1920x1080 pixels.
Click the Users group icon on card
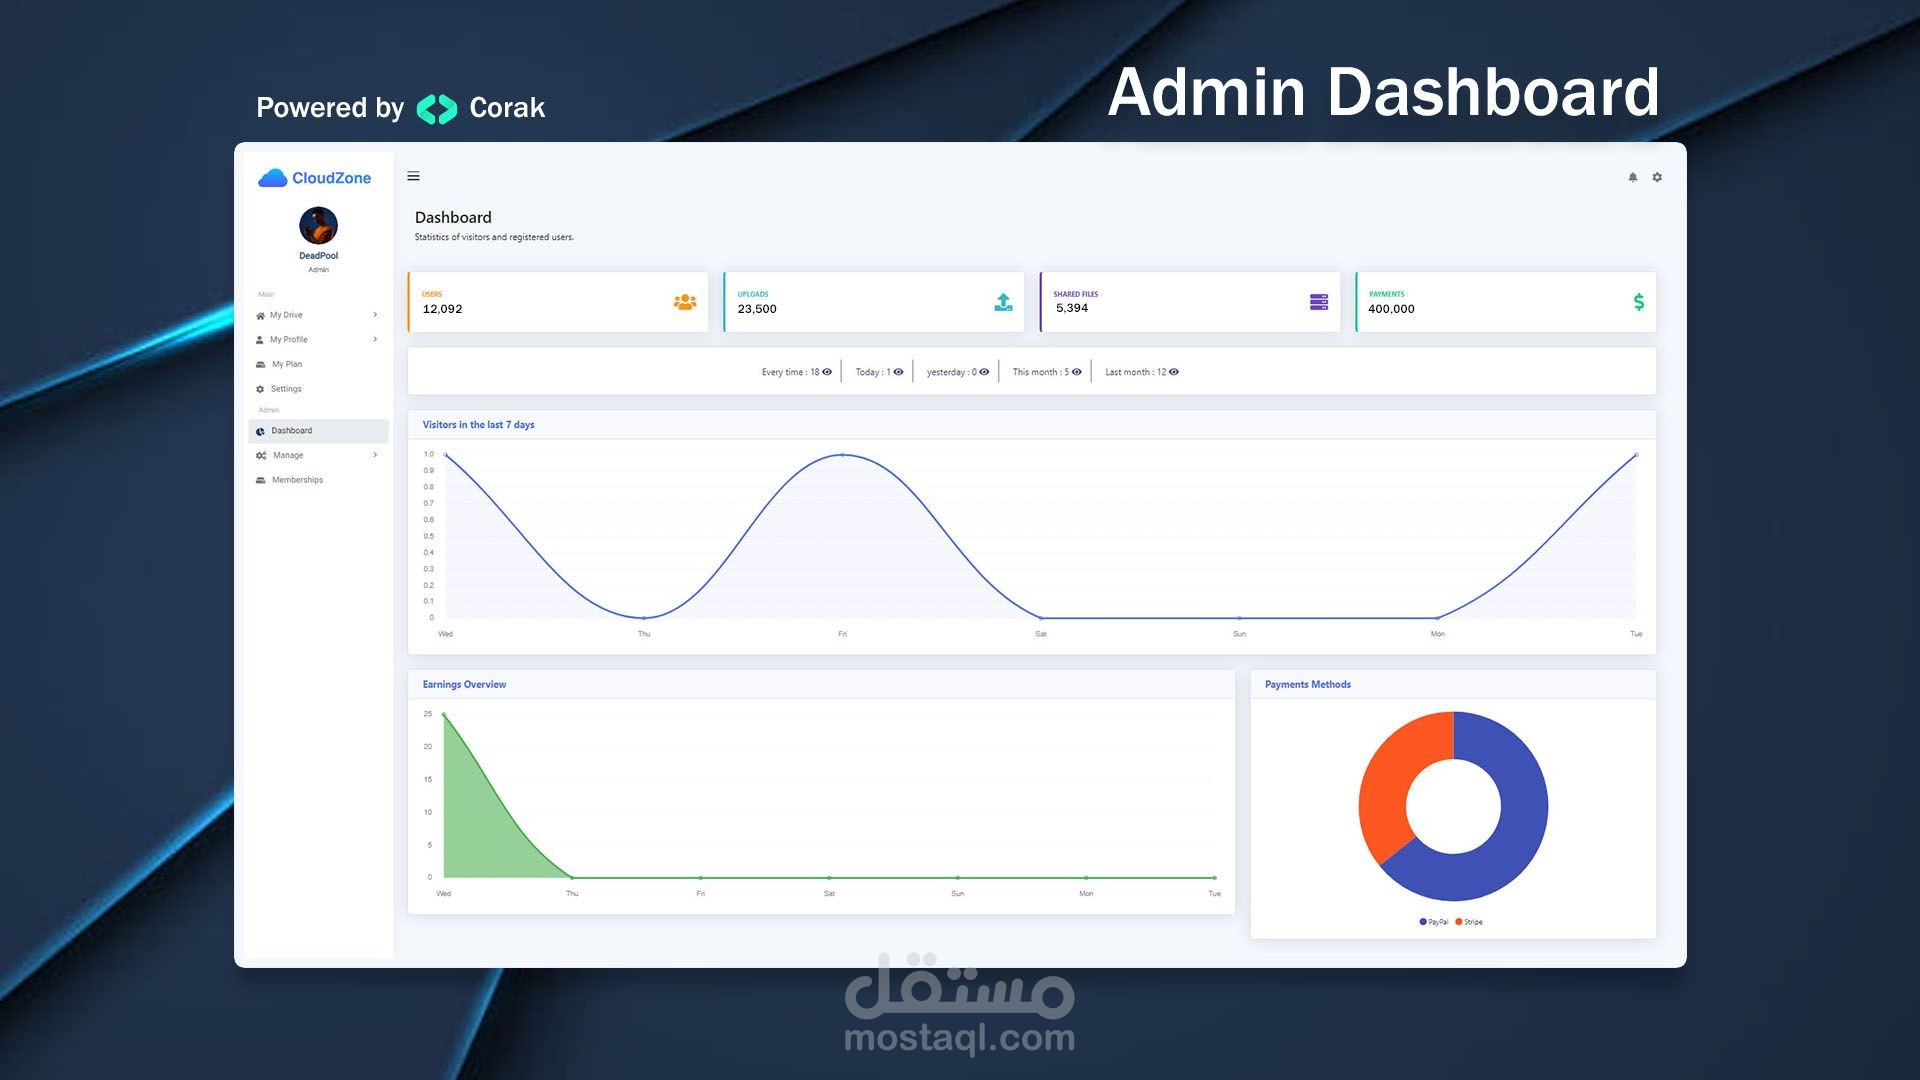click(x=685, y=302)
